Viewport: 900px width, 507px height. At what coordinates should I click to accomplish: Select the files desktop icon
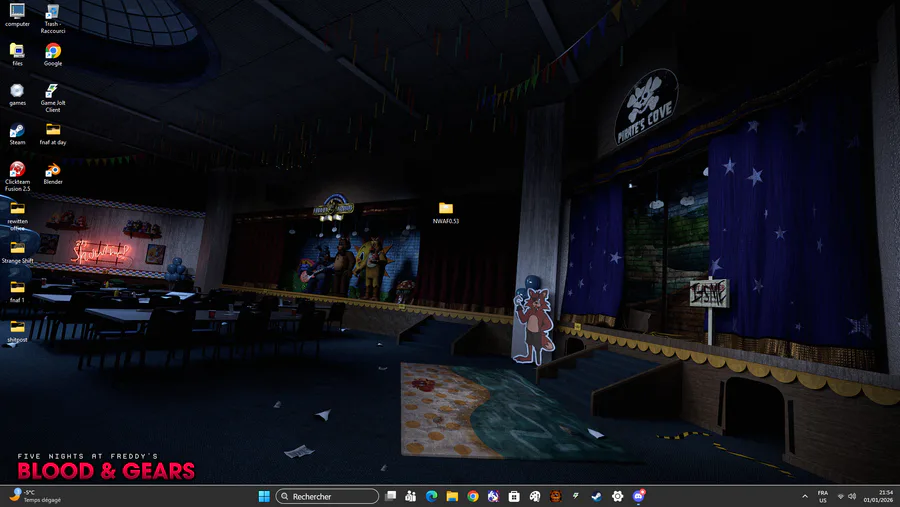click(x=17, y=55)
